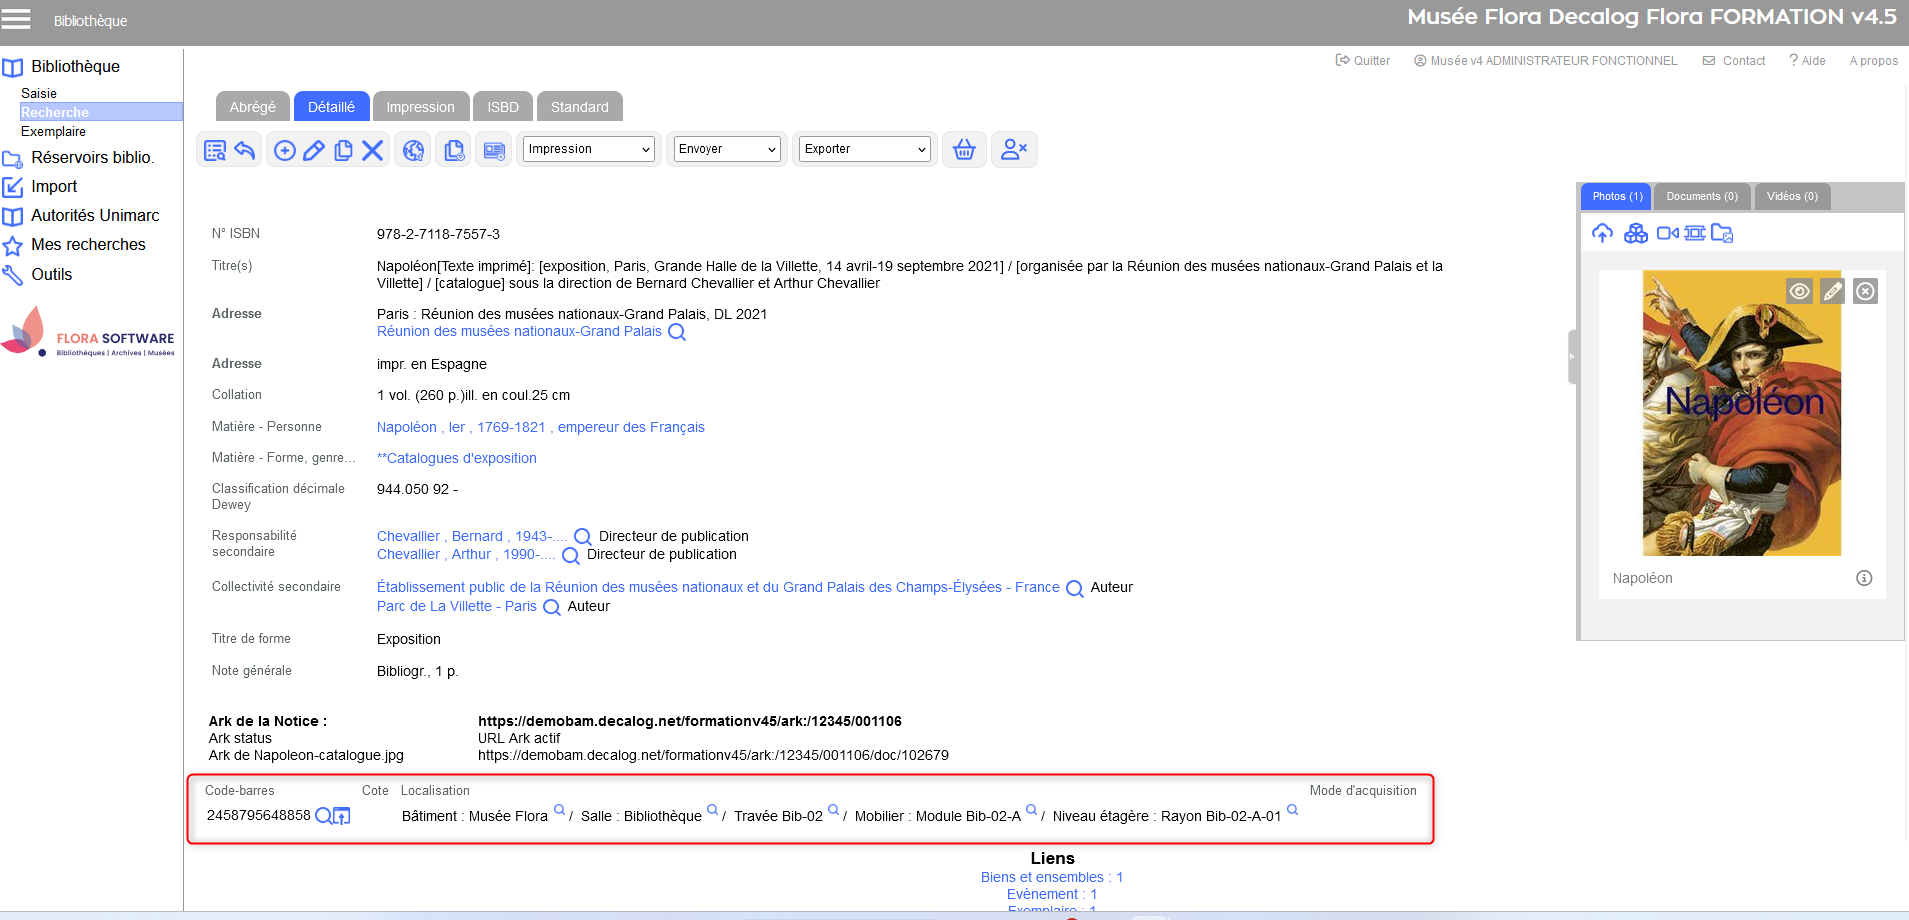Toggle eye preview on Napoléon photo

coord(1799,291)
